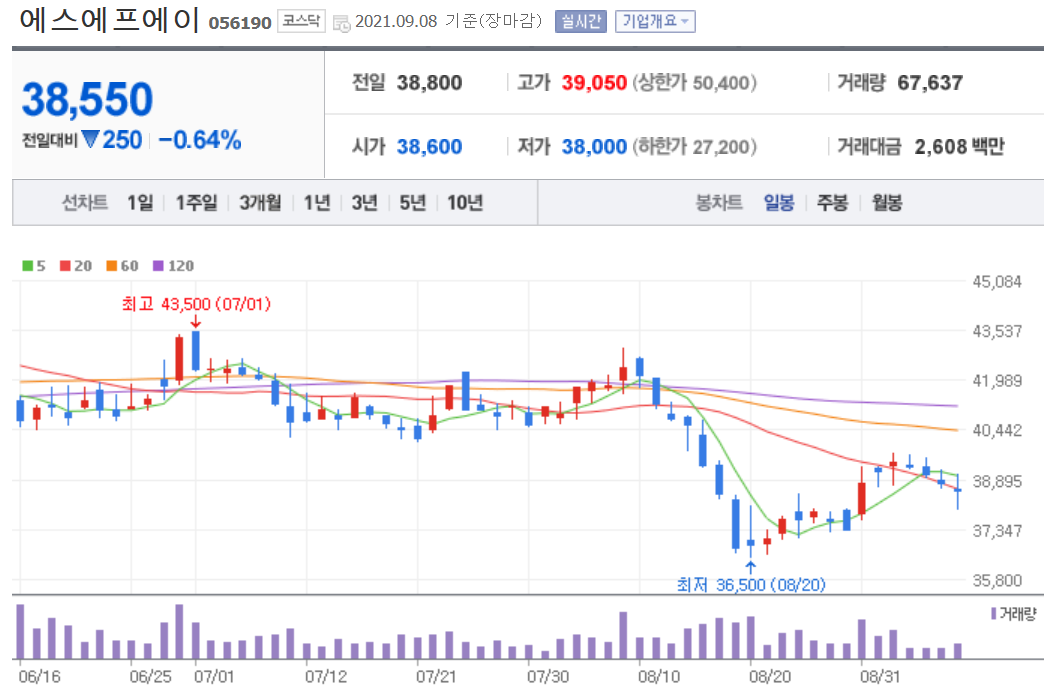
Task: Click the 봉차트 label
Action: pos(719,202)
